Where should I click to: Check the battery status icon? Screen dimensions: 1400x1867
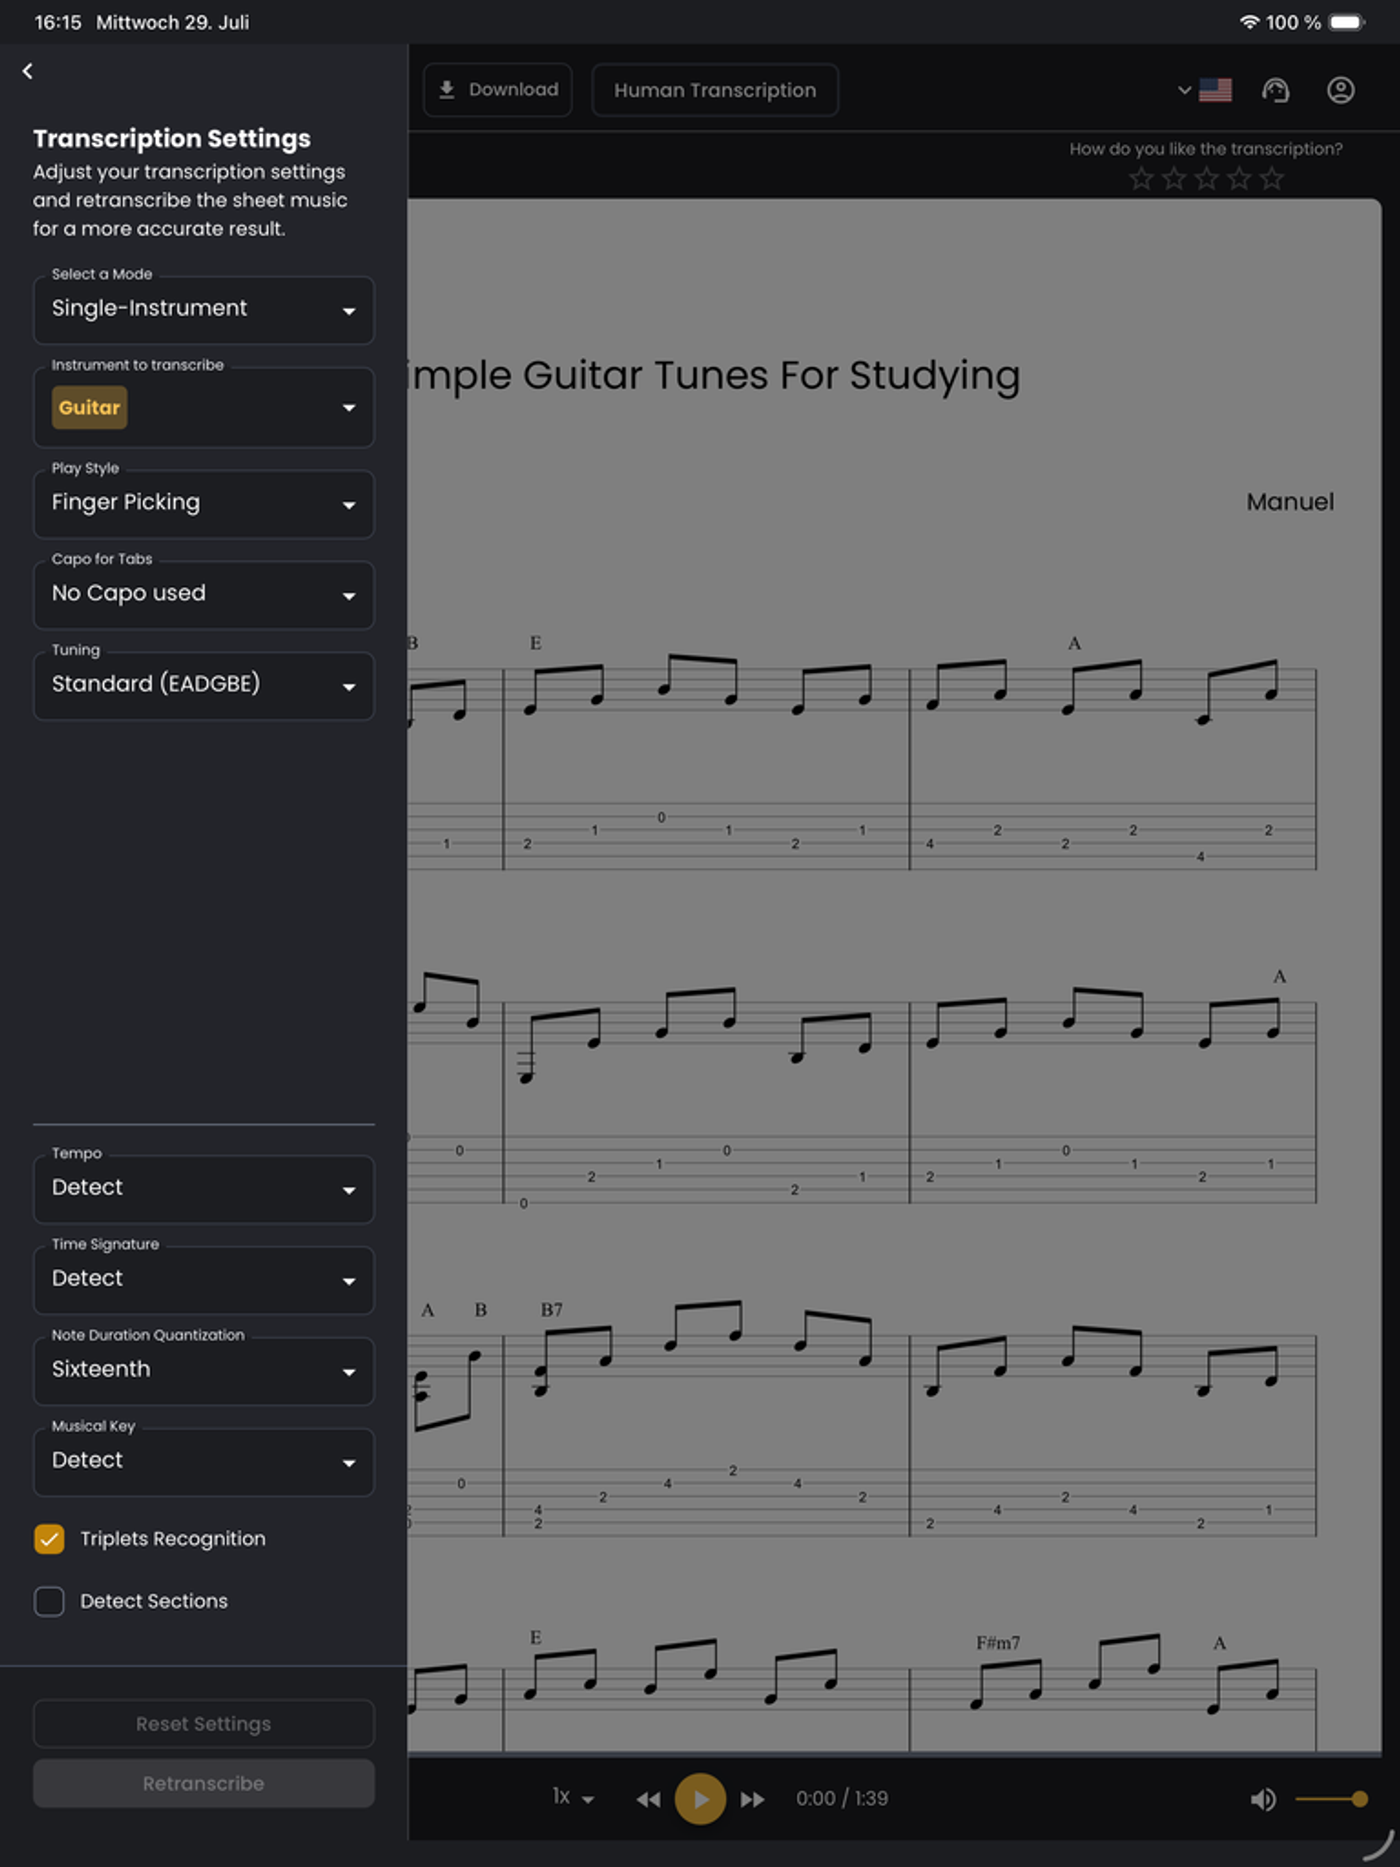pyautogui.click(x=1347, y=22)
